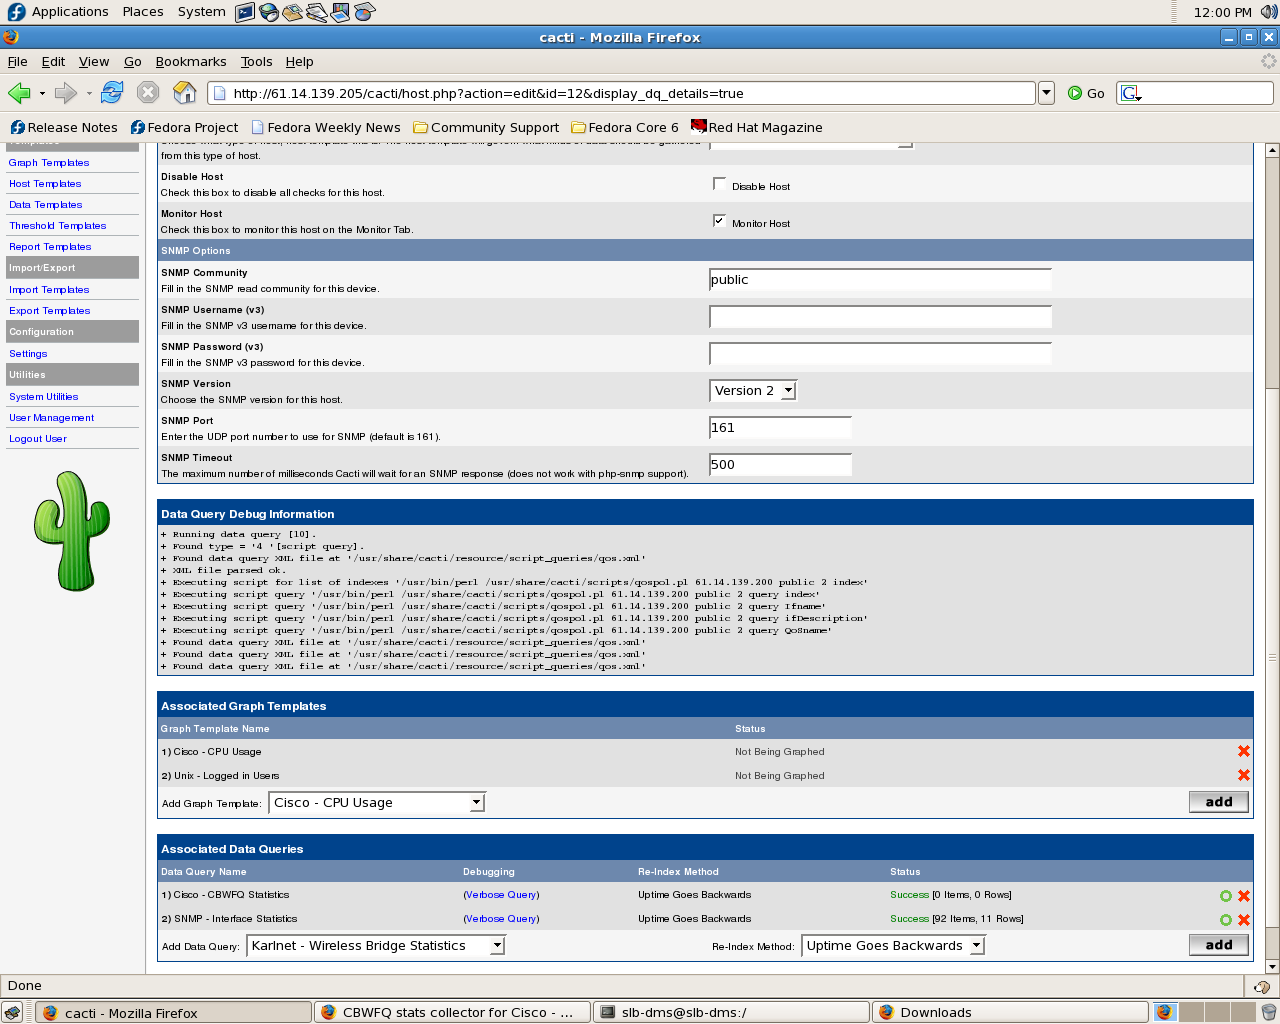Open the Help menu
The image size is (1280, 1024).
(299, 61)
